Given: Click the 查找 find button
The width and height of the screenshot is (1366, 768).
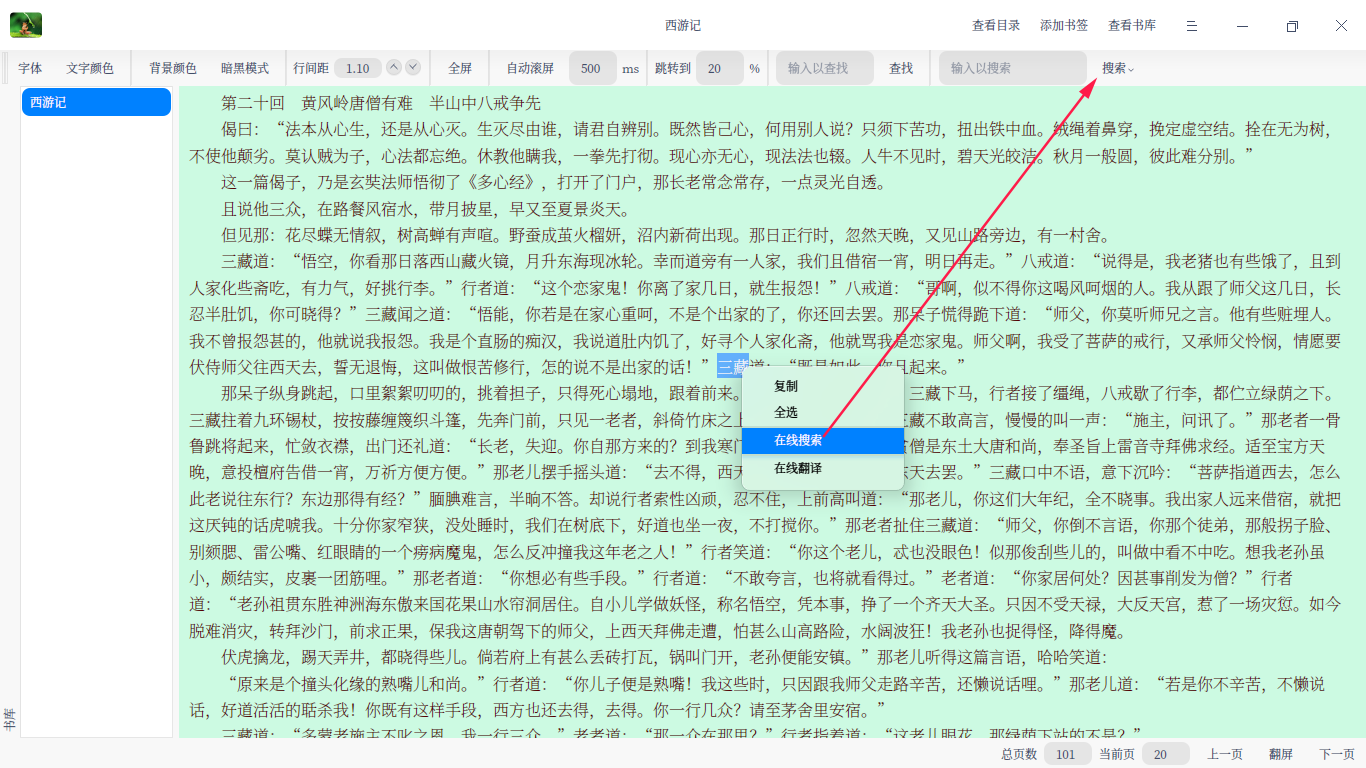Looking at the screenshot, I should point(901,68).
